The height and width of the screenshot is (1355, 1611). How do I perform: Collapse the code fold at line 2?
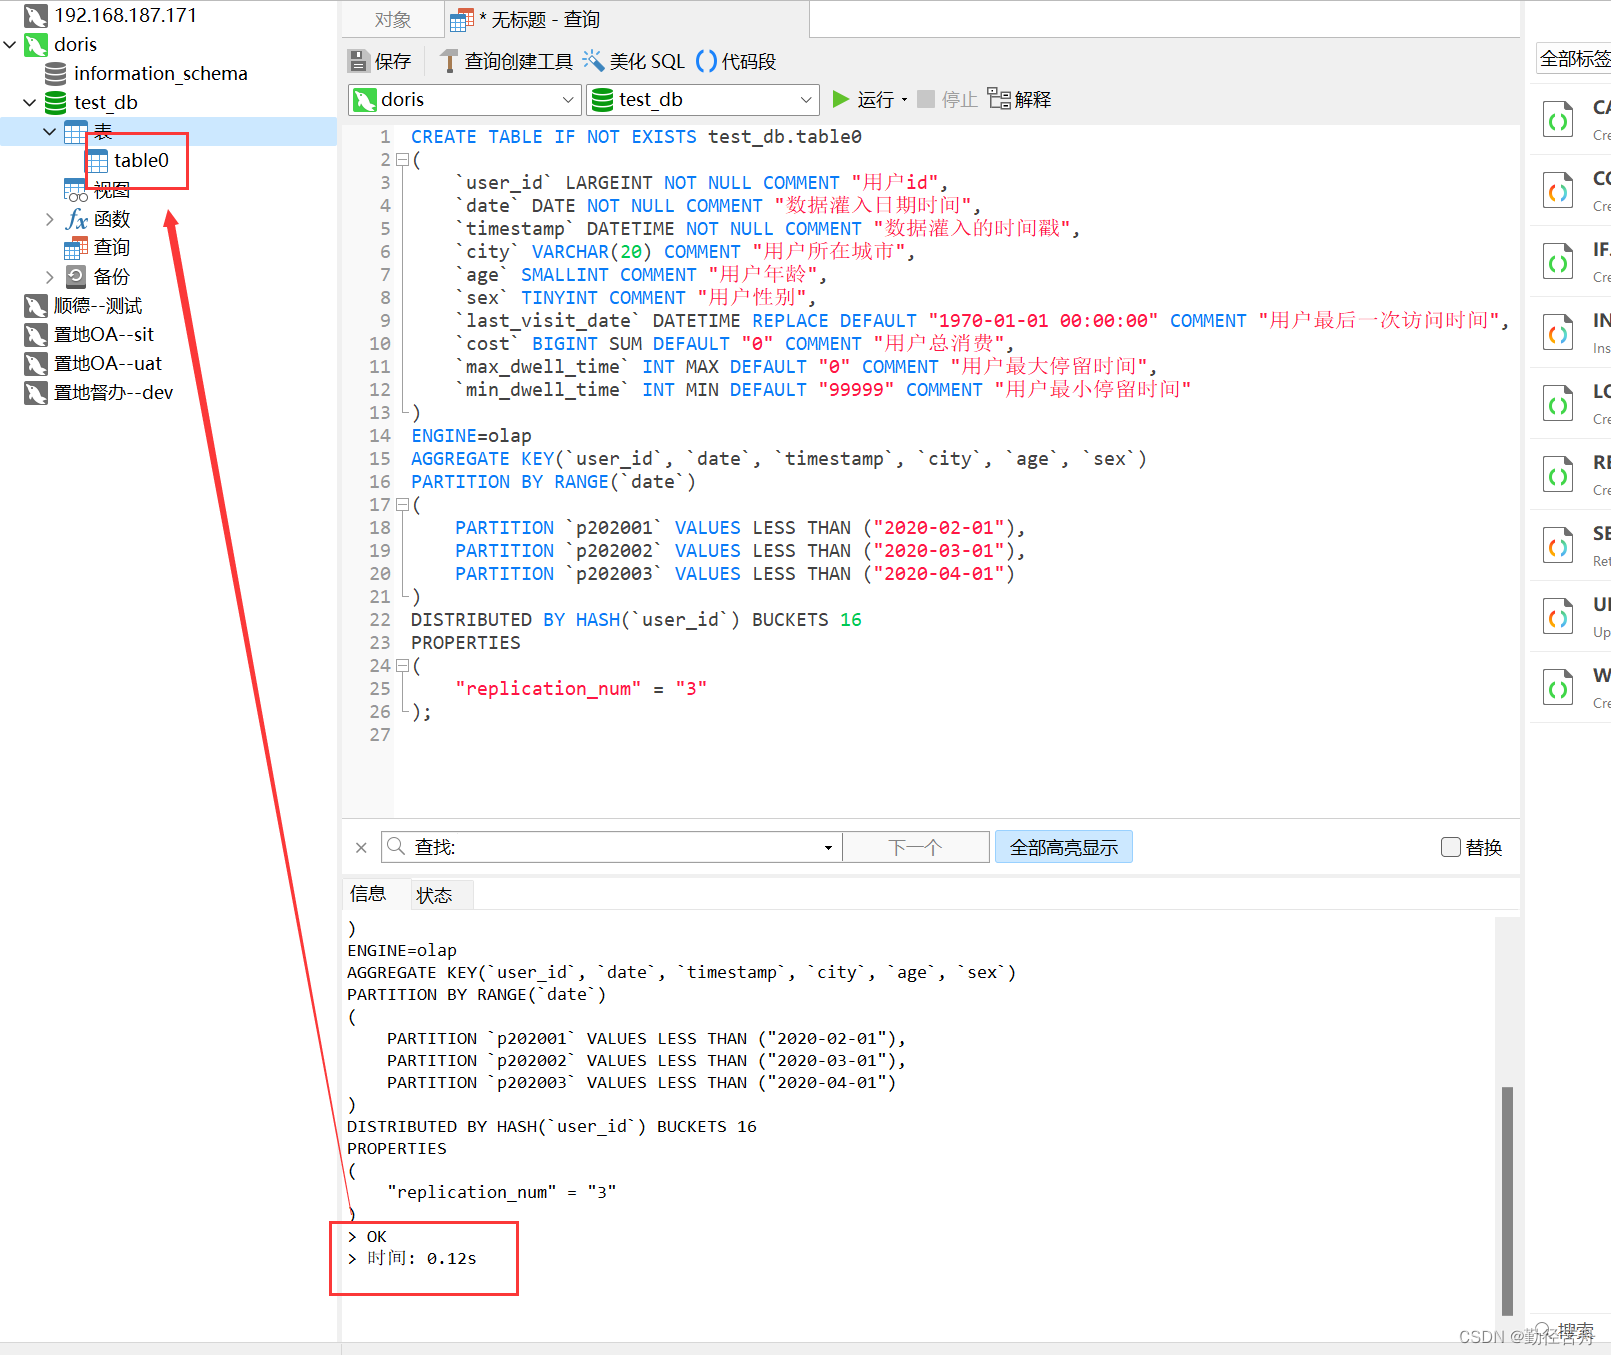click(x=402, y=159)
